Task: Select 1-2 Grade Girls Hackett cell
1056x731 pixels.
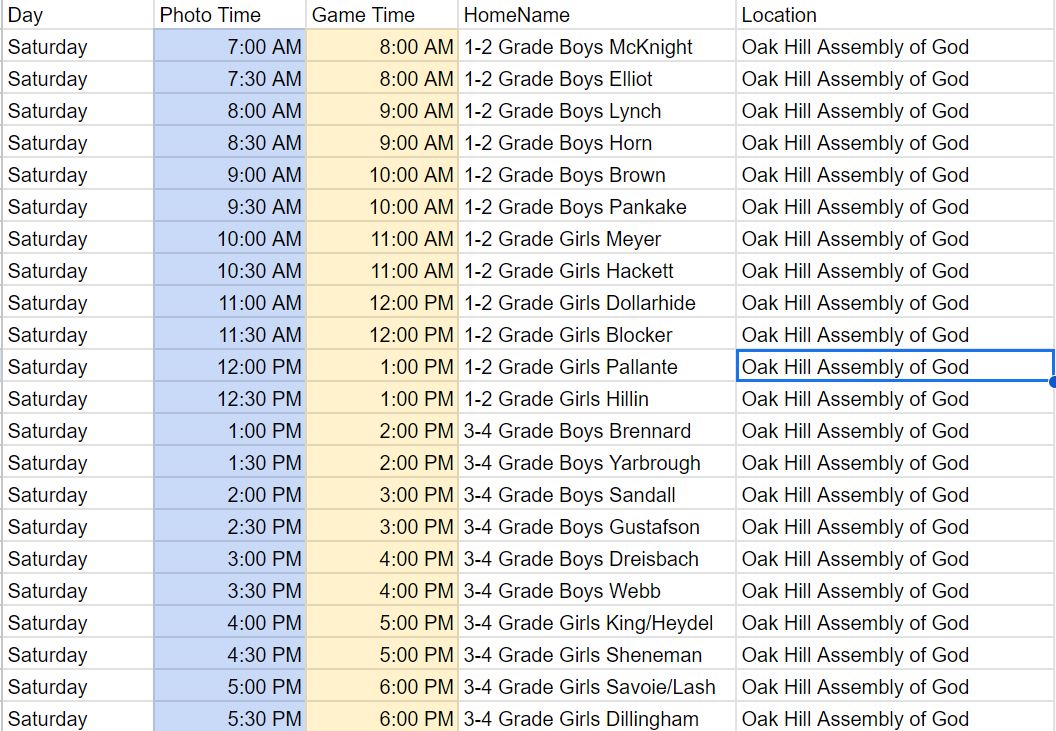Action: pos(597,271)
